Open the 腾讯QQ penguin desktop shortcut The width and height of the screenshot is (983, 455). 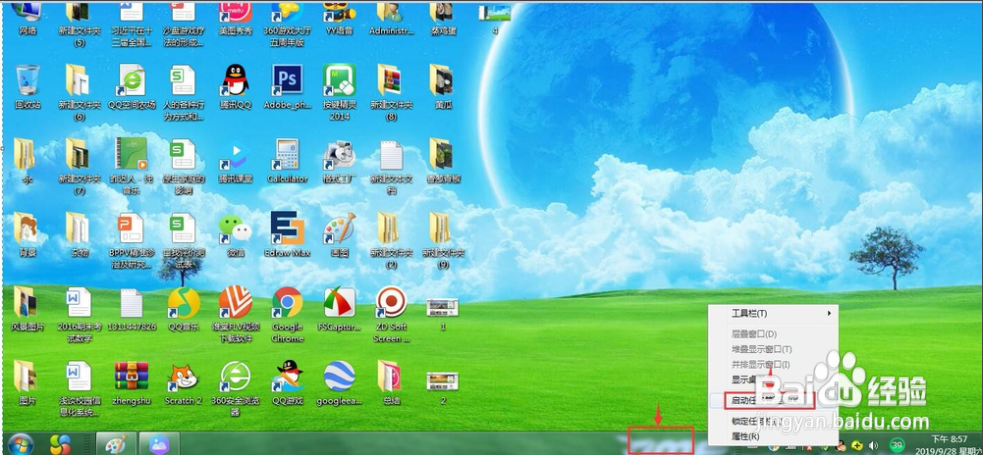pos(236,86)
